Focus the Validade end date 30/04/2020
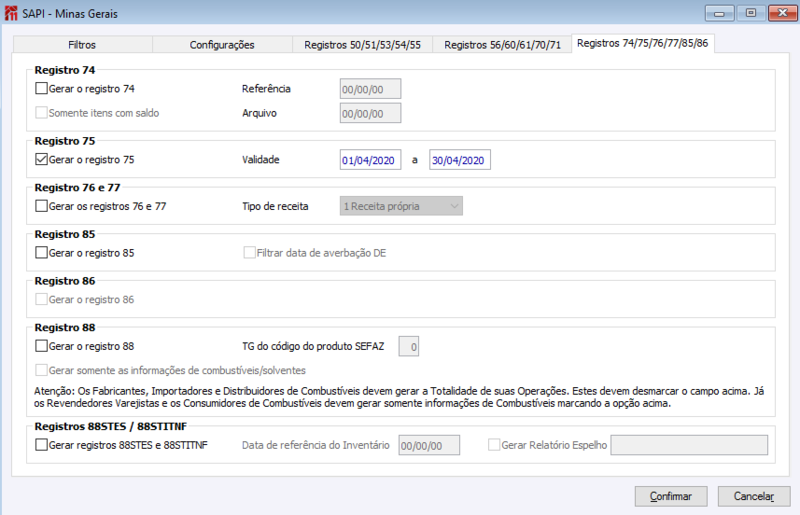The width and height of the screenshot is (800, 515). (x=460, y=160)
